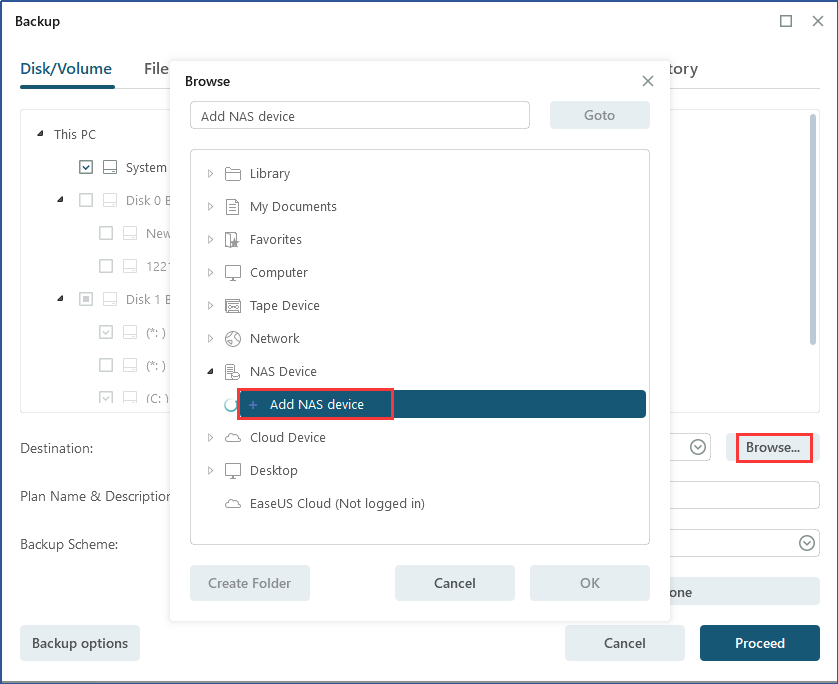
Task: Check the Disk 0 checkbox
Action: pos(86,201)
